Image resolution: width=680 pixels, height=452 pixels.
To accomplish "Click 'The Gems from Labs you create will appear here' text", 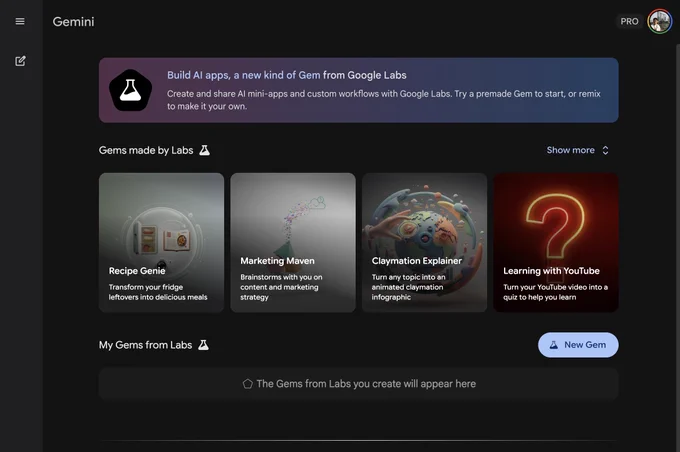I will [x=366, y=384].
